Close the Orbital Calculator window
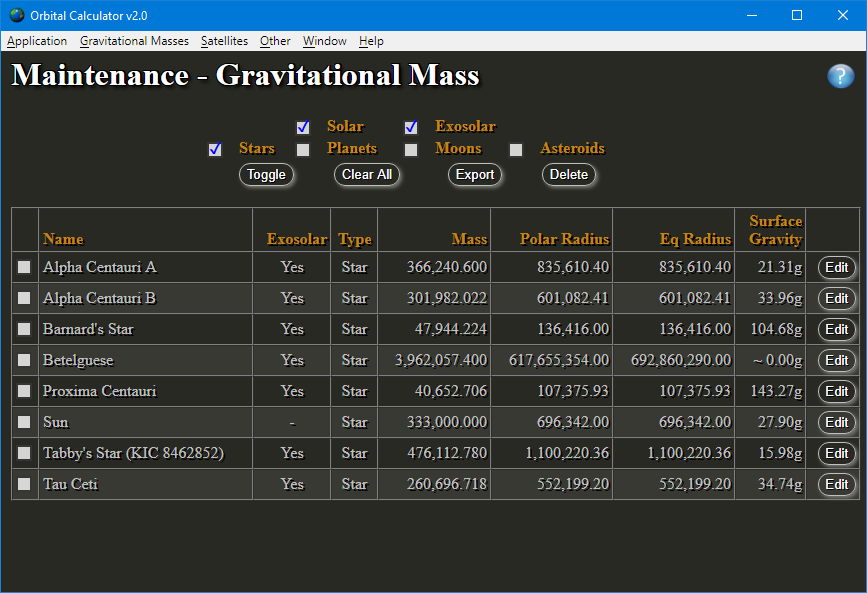The image size is (867, 593). pyautogui.click(x=843, y=15)
